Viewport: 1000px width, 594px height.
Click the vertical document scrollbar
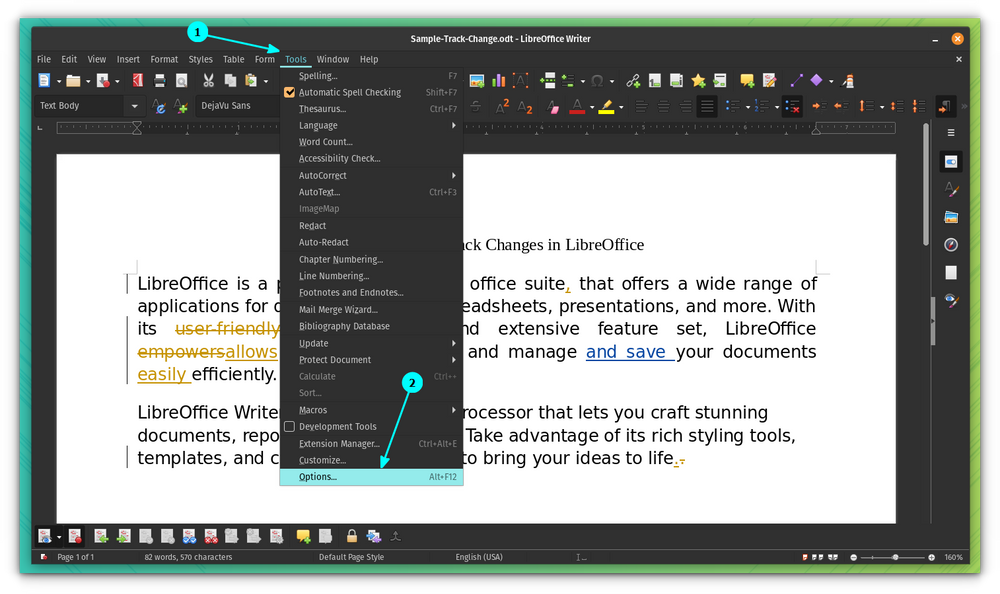tap(926, 185)
